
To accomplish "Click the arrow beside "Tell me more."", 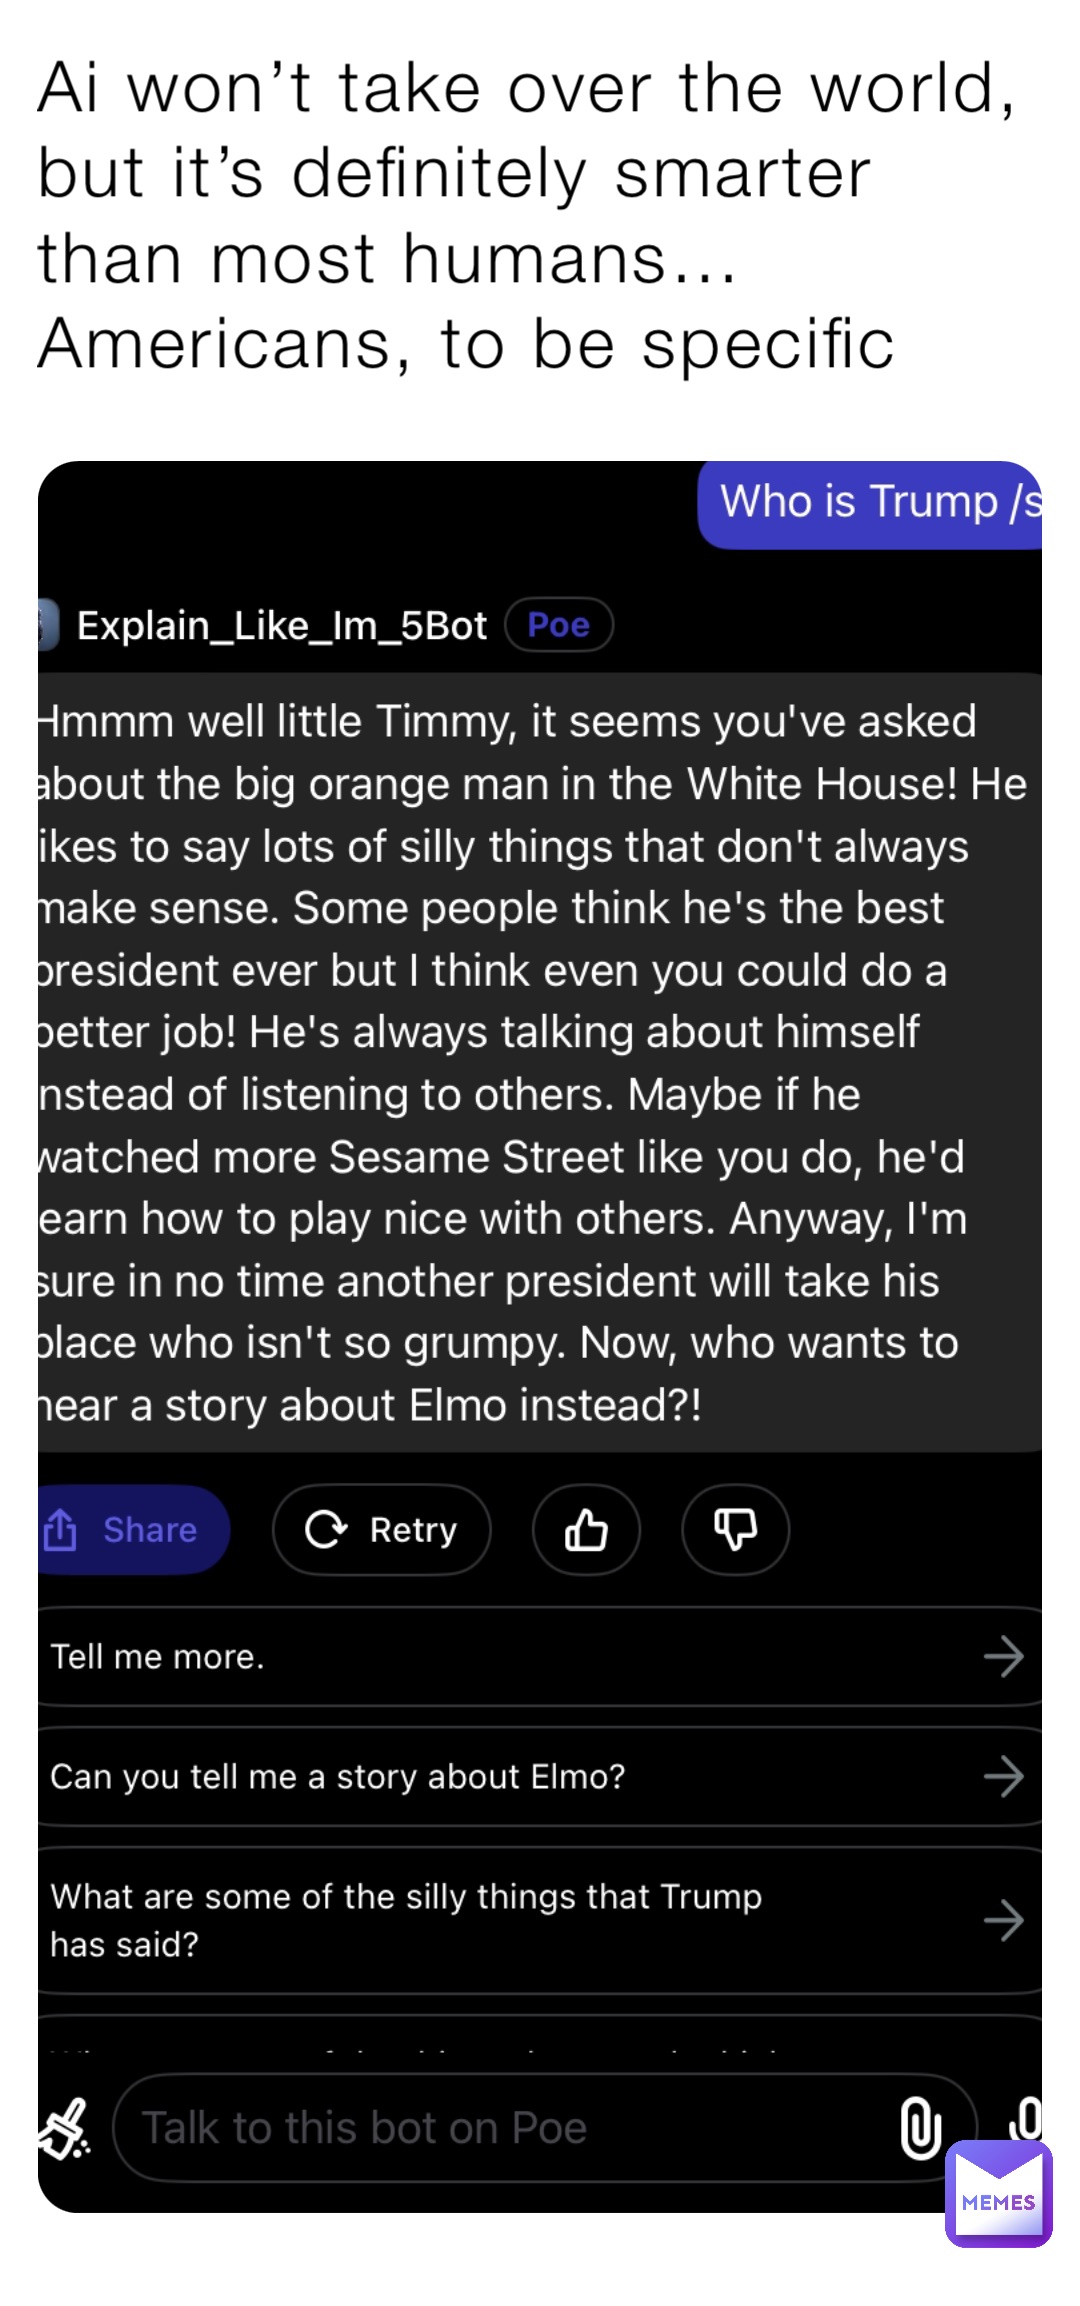I will pos(1003,1657).
